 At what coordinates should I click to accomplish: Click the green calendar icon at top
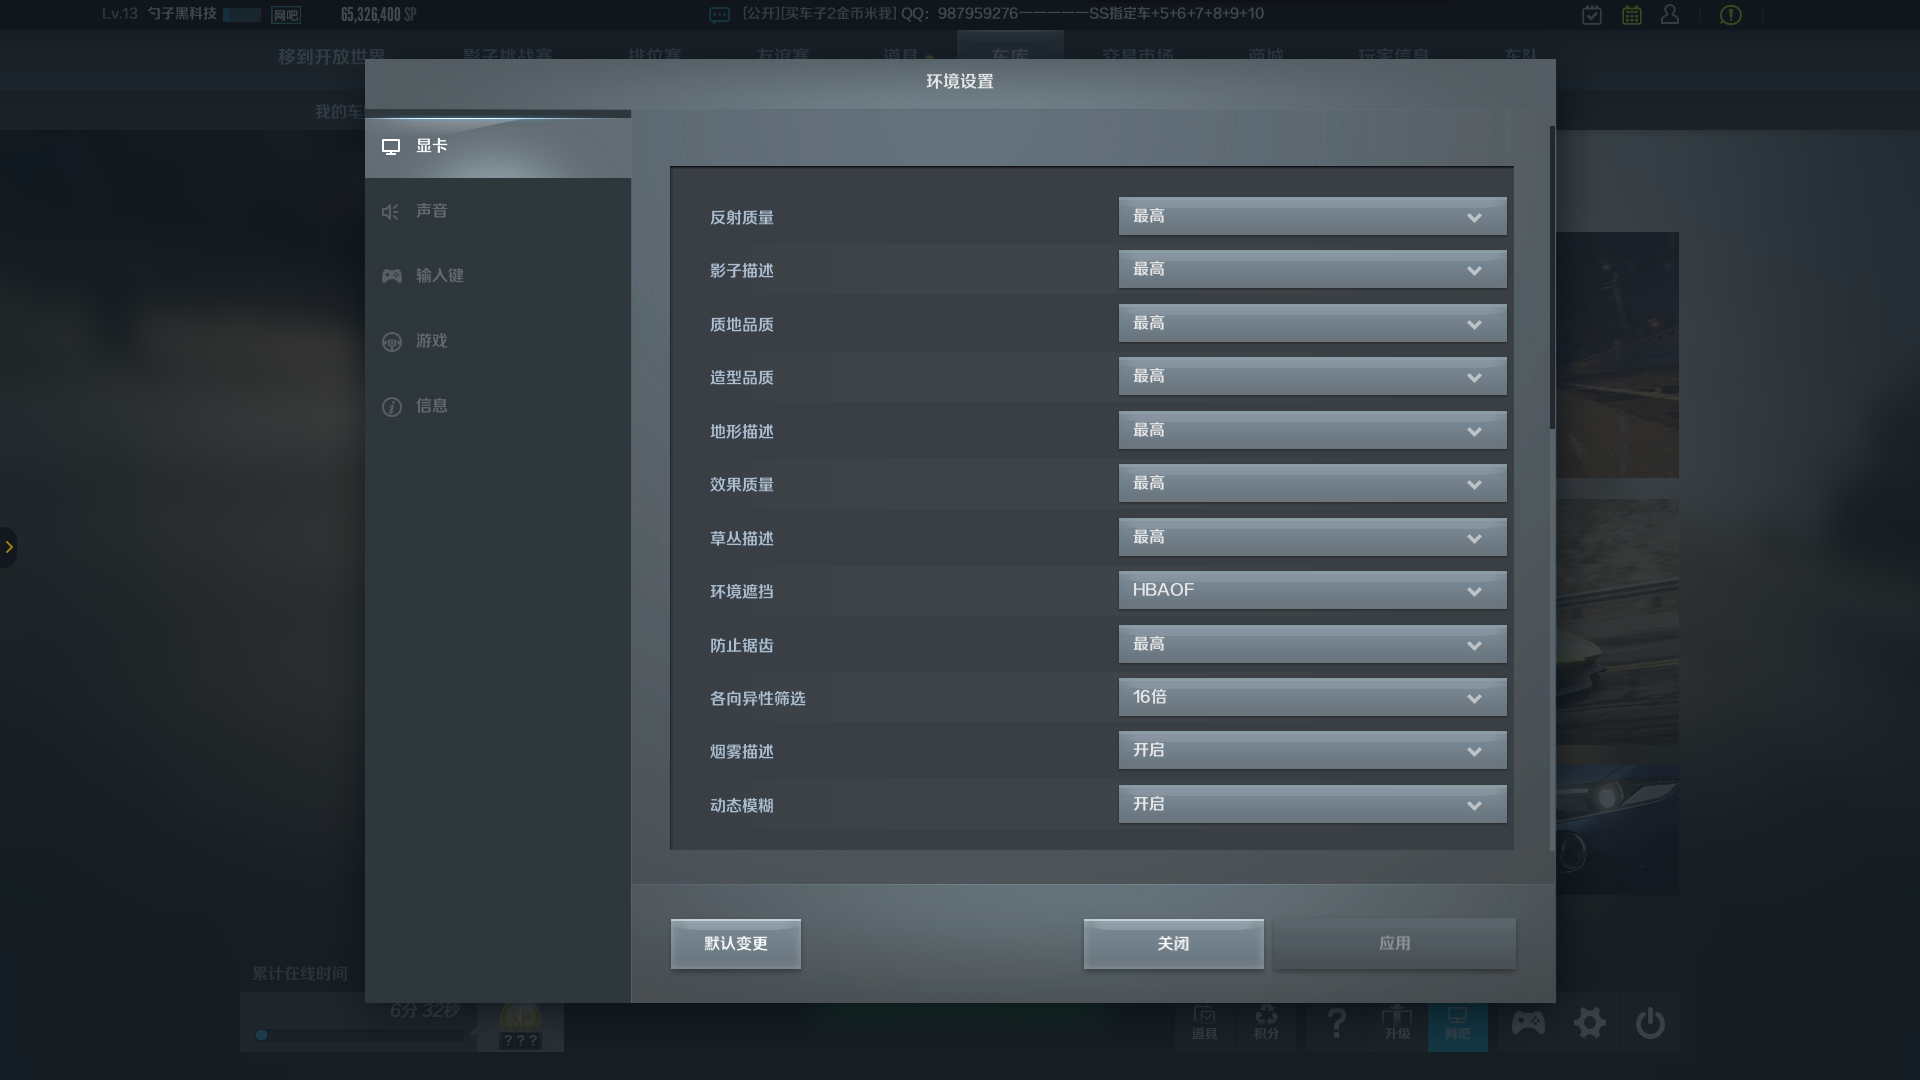[1631, 15]
